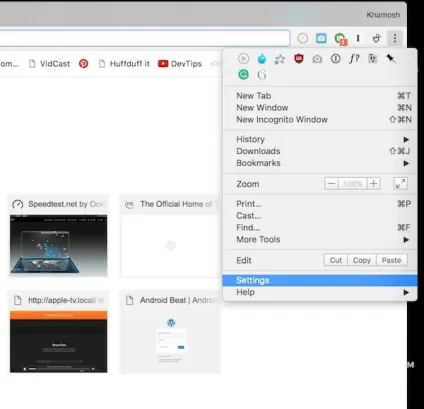Click the hand pointer extension icon in toolbar
The image size is (424, 409).
point(377,38)
